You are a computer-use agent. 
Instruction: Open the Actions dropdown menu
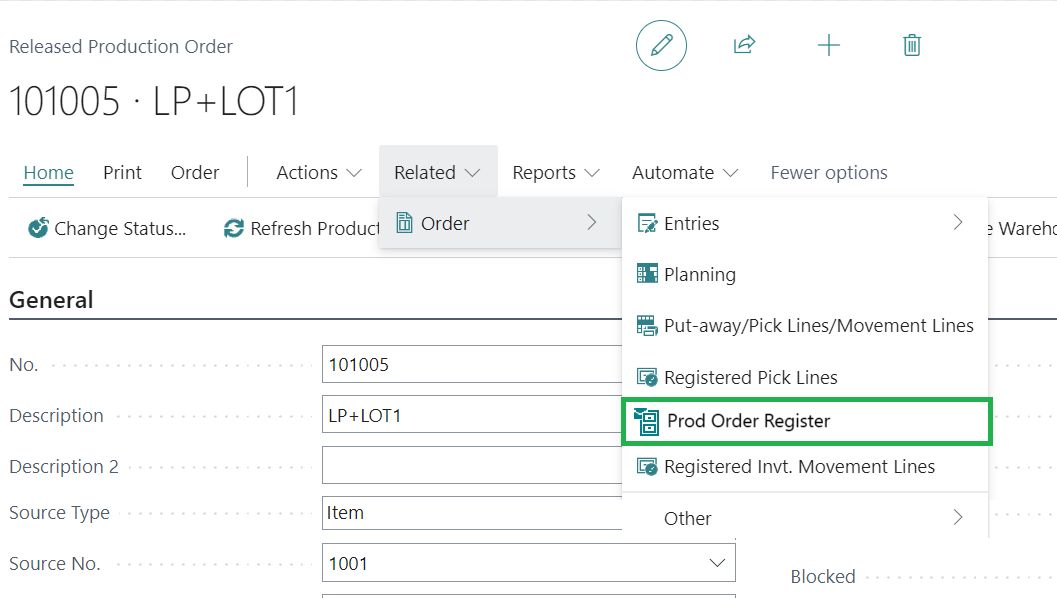pos(318,172)
